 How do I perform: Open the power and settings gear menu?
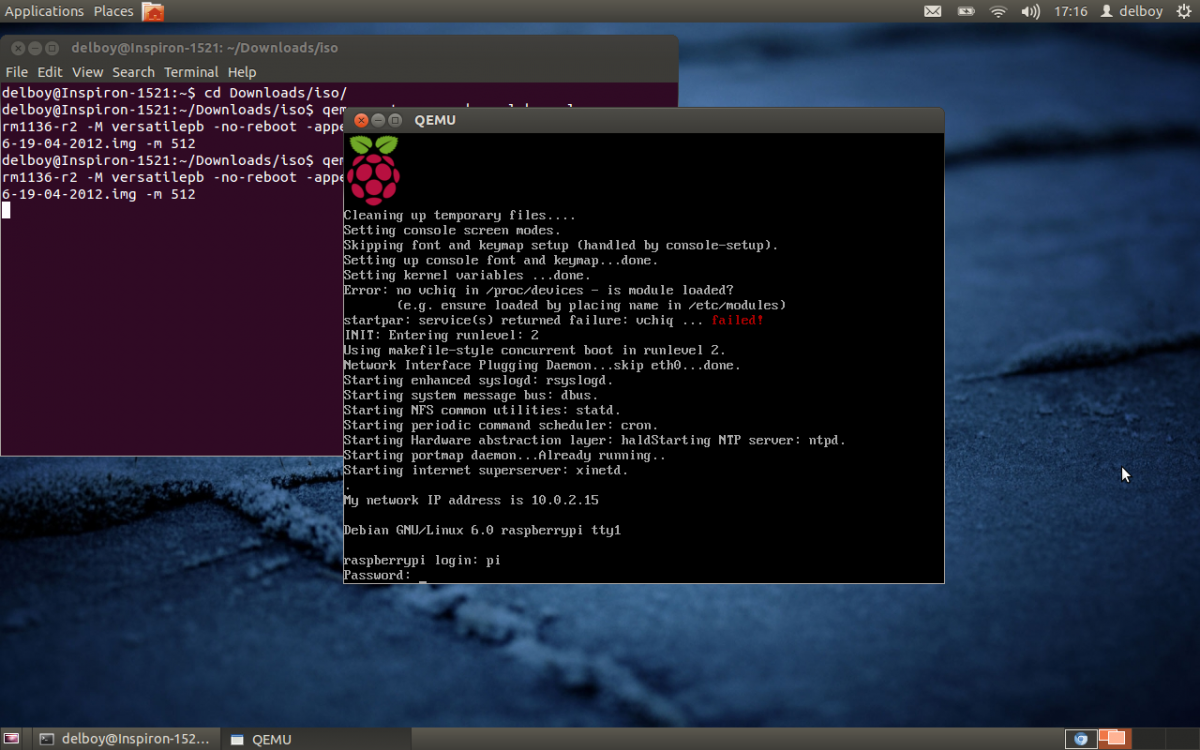click(1184, 12)
